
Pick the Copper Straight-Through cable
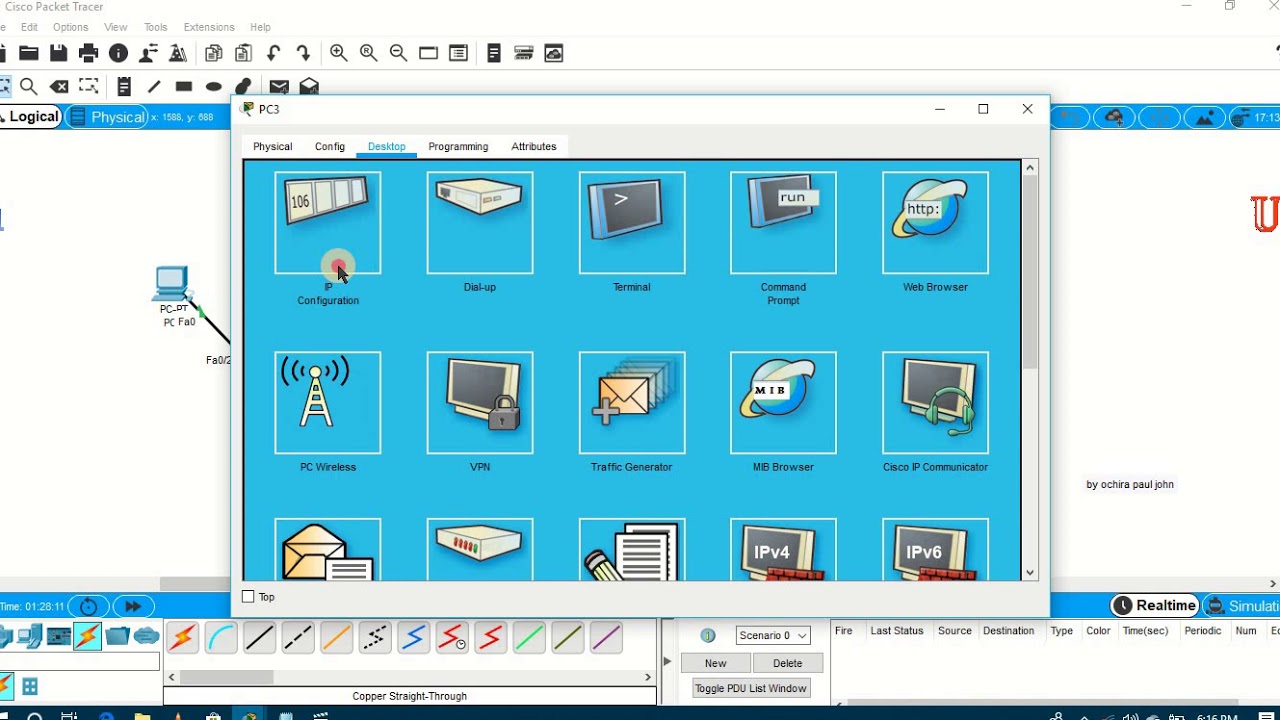pyautogui.click(x=259, y=637)
